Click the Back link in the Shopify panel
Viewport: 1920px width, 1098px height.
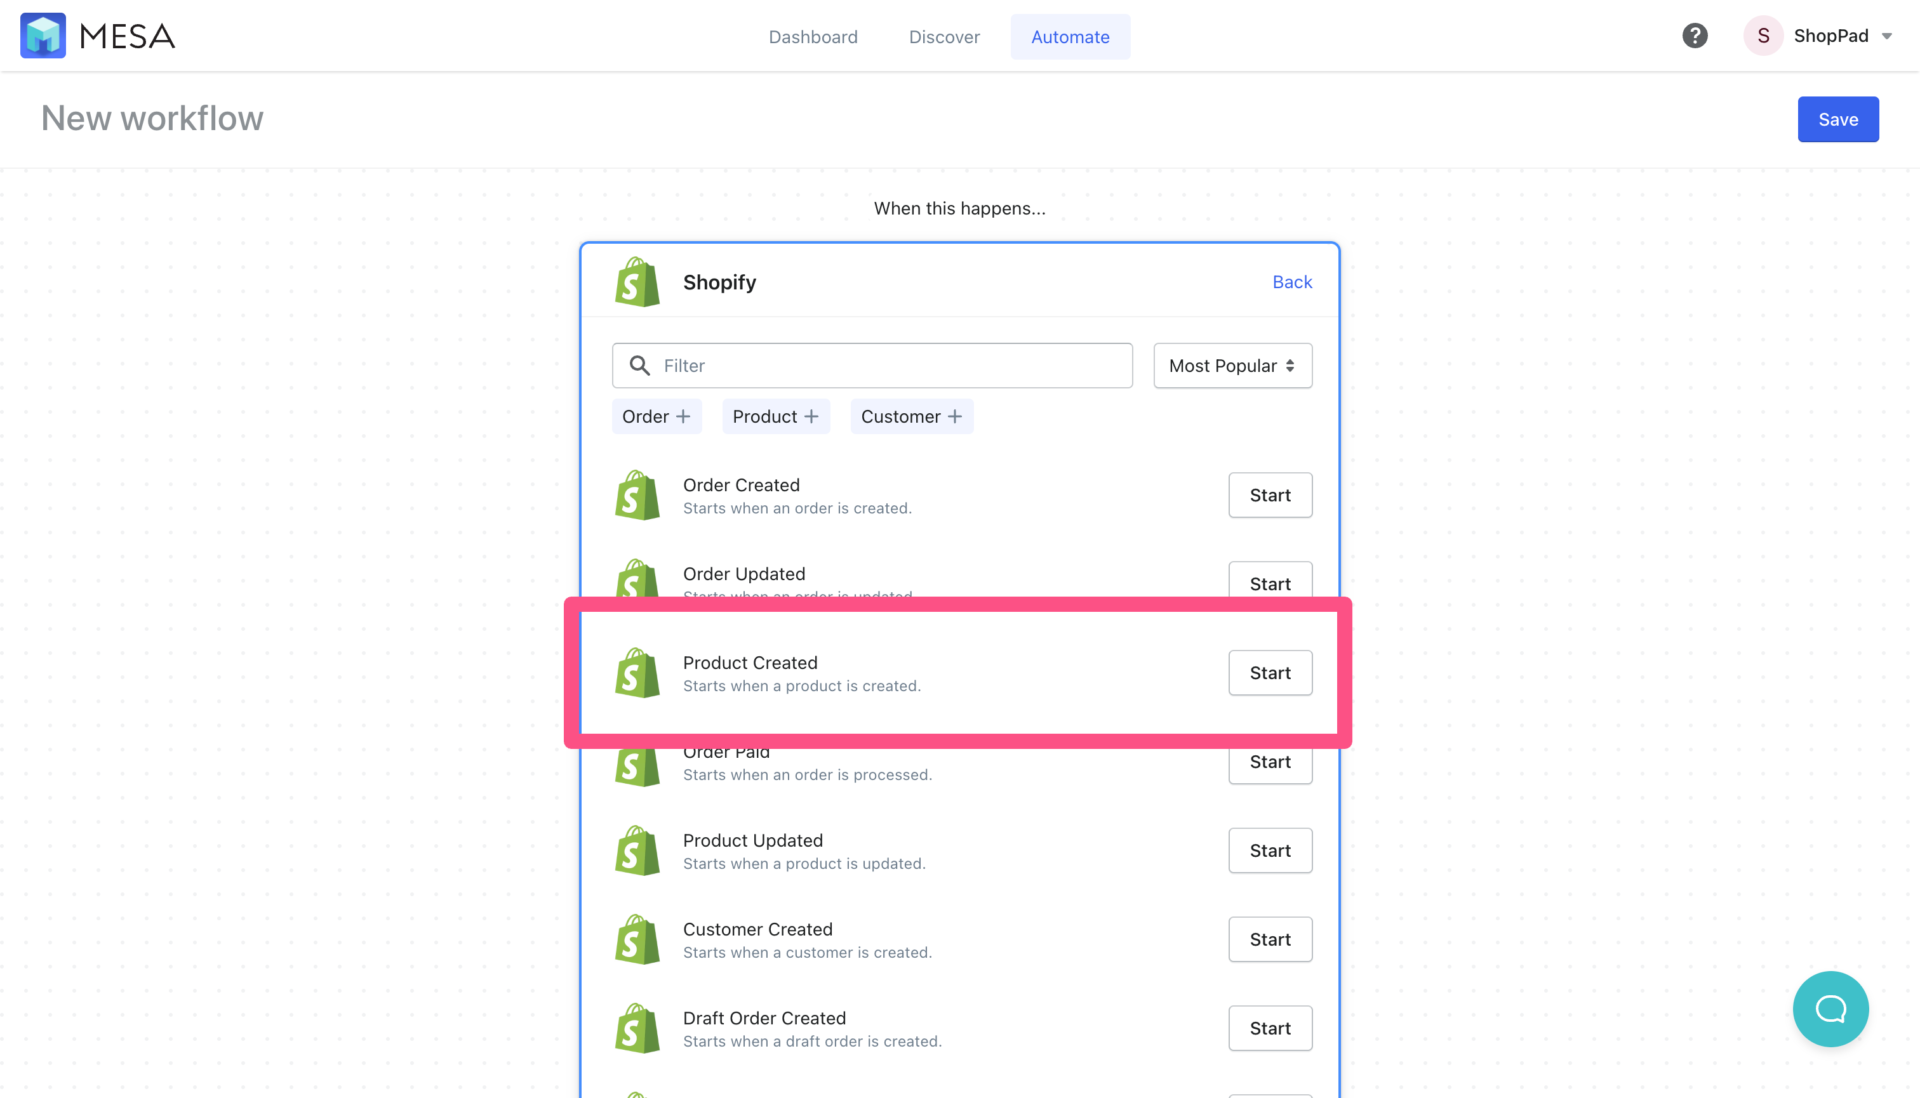(1292, 281)
